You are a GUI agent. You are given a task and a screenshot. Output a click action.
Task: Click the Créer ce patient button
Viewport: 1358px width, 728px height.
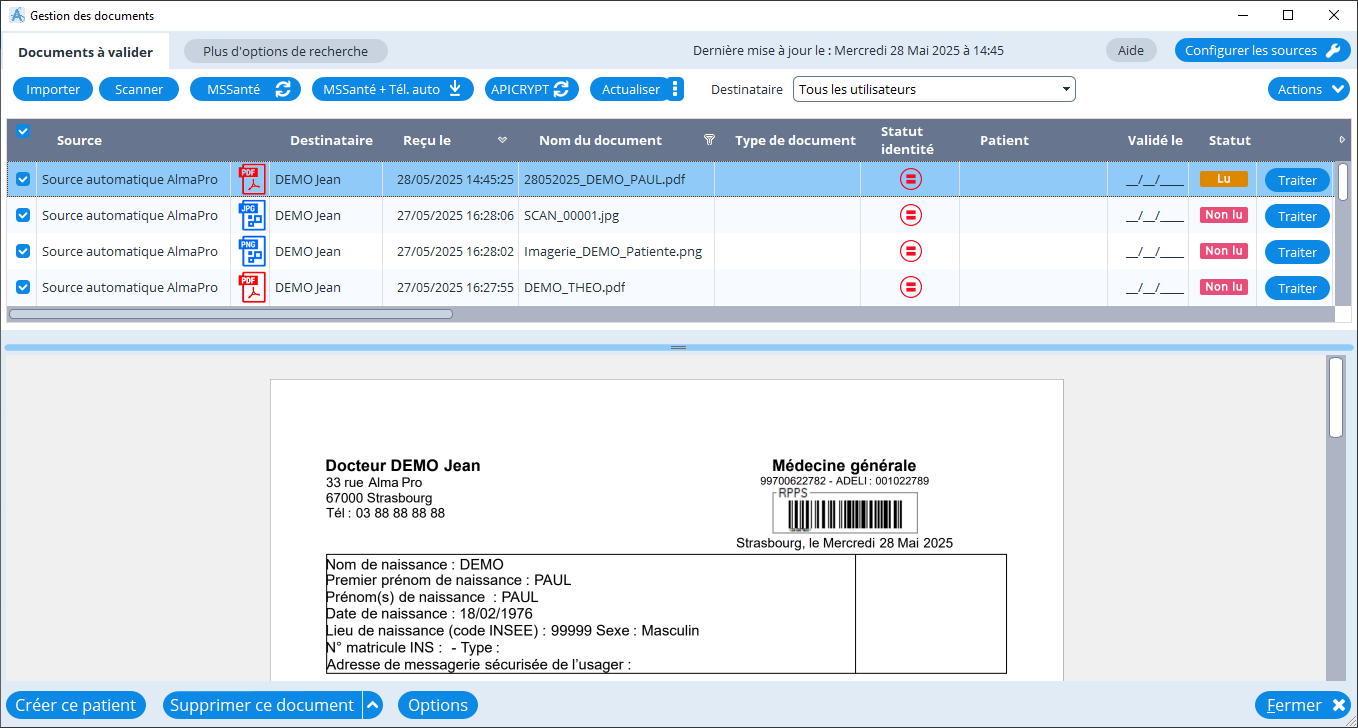tap(76, 706)
